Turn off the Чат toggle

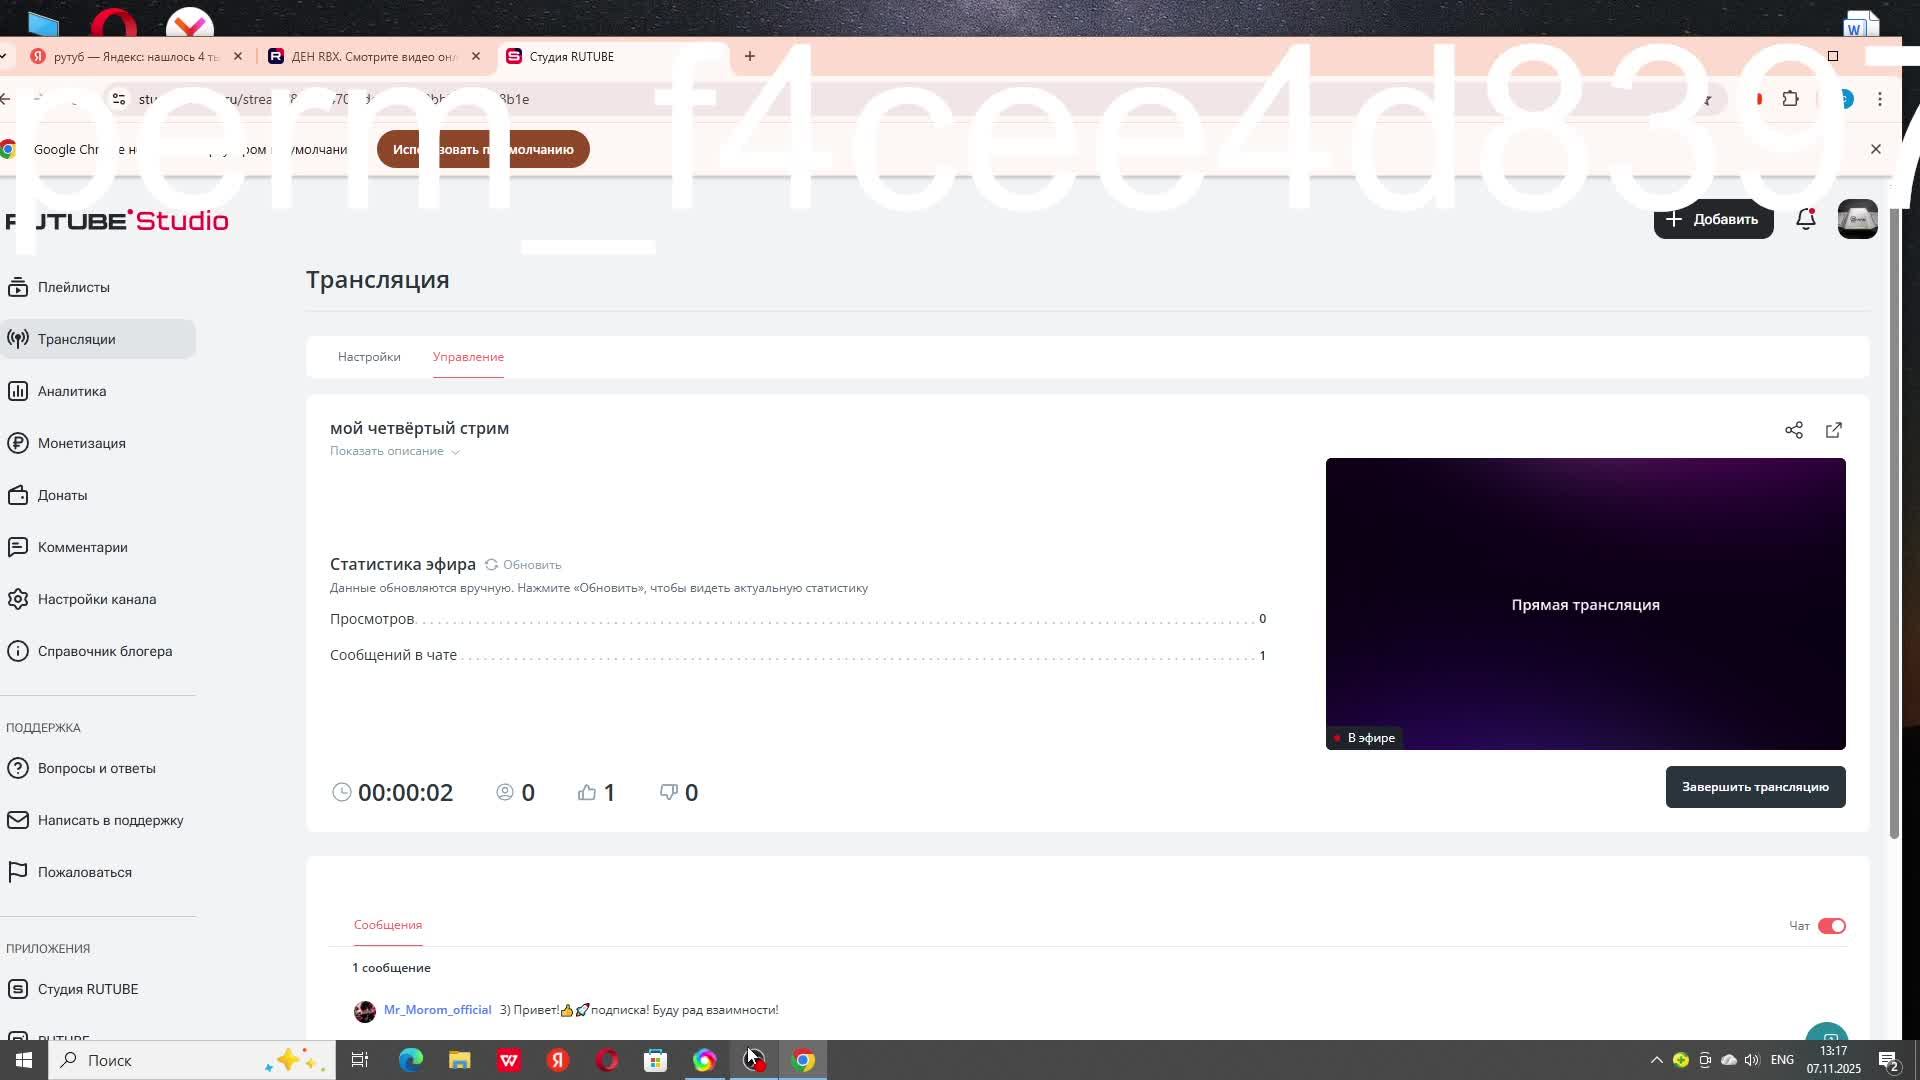[x=1832, y=926]
